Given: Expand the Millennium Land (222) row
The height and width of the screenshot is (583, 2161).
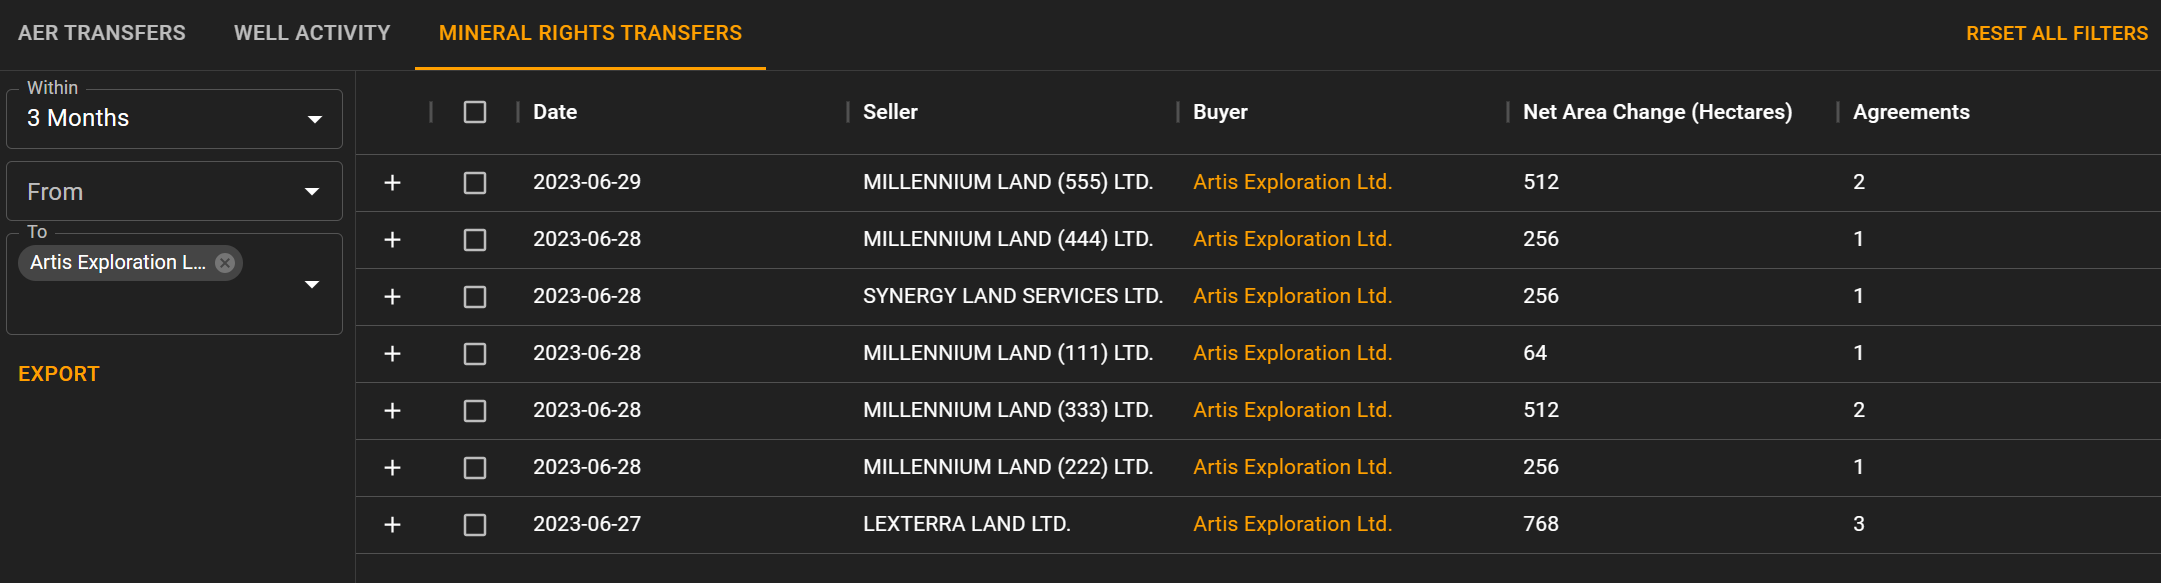Looking at the screenshot, I should tap(392, 468).
